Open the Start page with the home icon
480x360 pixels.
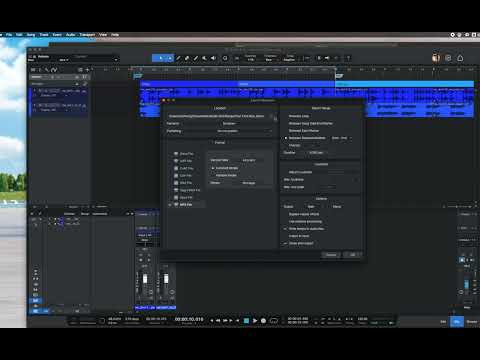(x=460, y=58)
